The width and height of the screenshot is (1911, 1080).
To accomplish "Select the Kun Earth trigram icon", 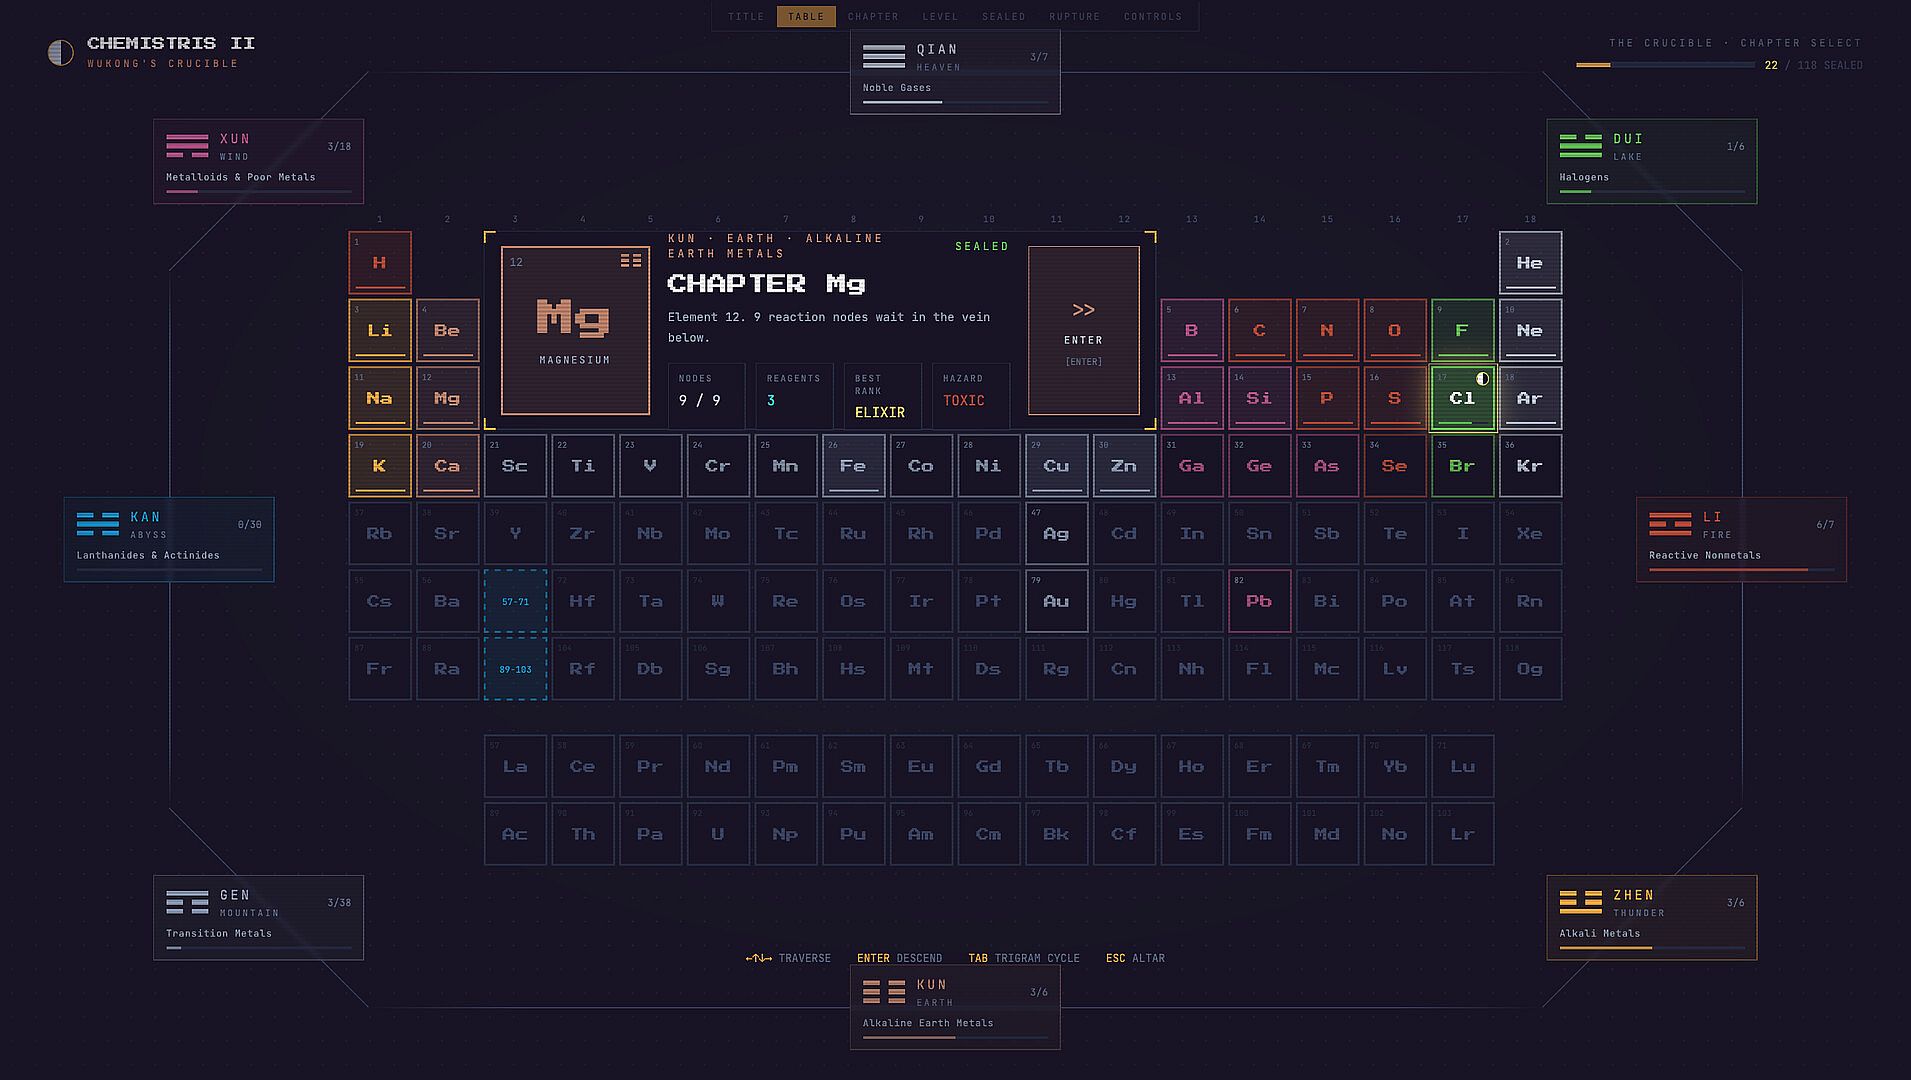I will [x=884, y=992].
